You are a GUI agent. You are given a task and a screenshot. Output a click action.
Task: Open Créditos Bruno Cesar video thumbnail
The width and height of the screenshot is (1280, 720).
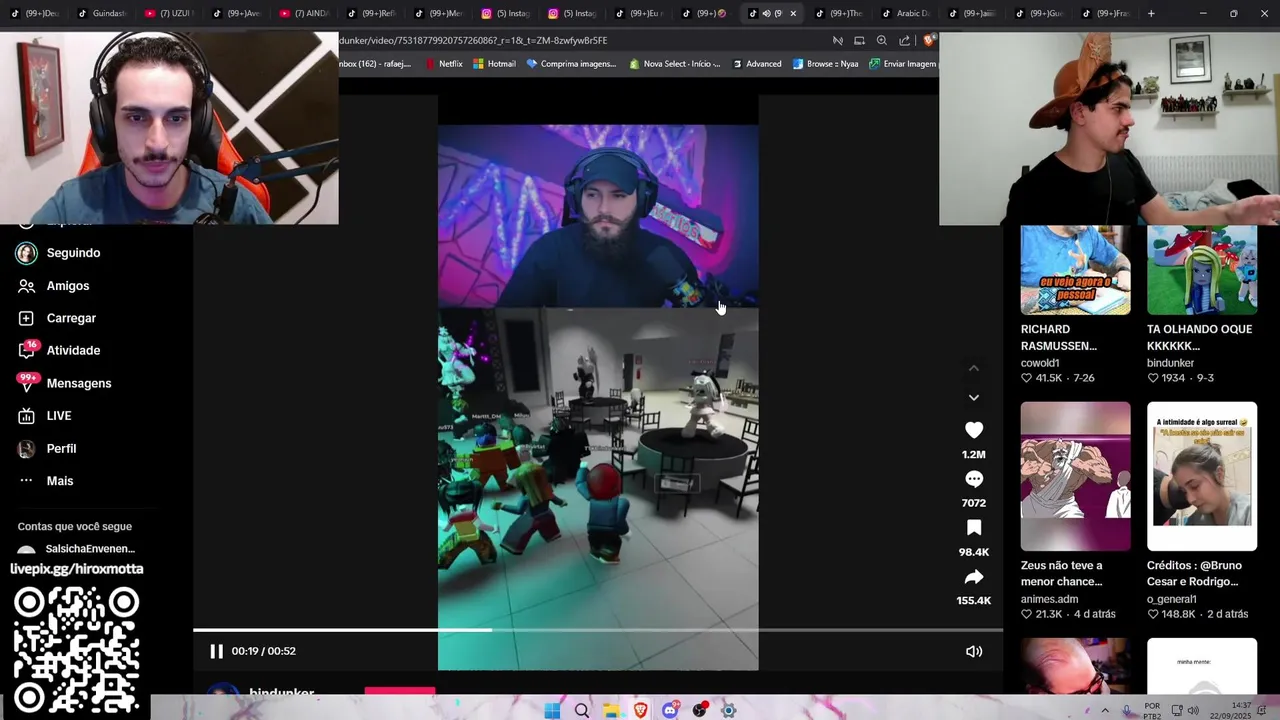pos(1202,476)
